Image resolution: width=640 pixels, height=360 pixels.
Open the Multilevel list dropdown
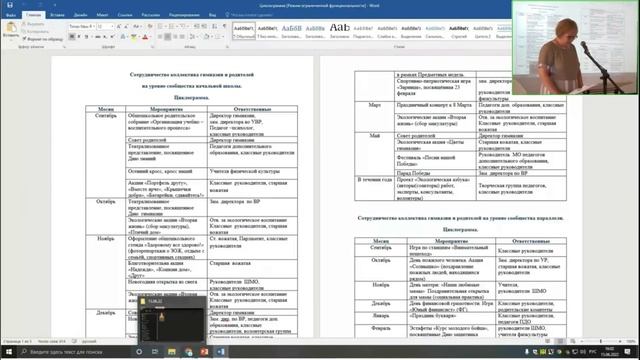click(188, 27)
